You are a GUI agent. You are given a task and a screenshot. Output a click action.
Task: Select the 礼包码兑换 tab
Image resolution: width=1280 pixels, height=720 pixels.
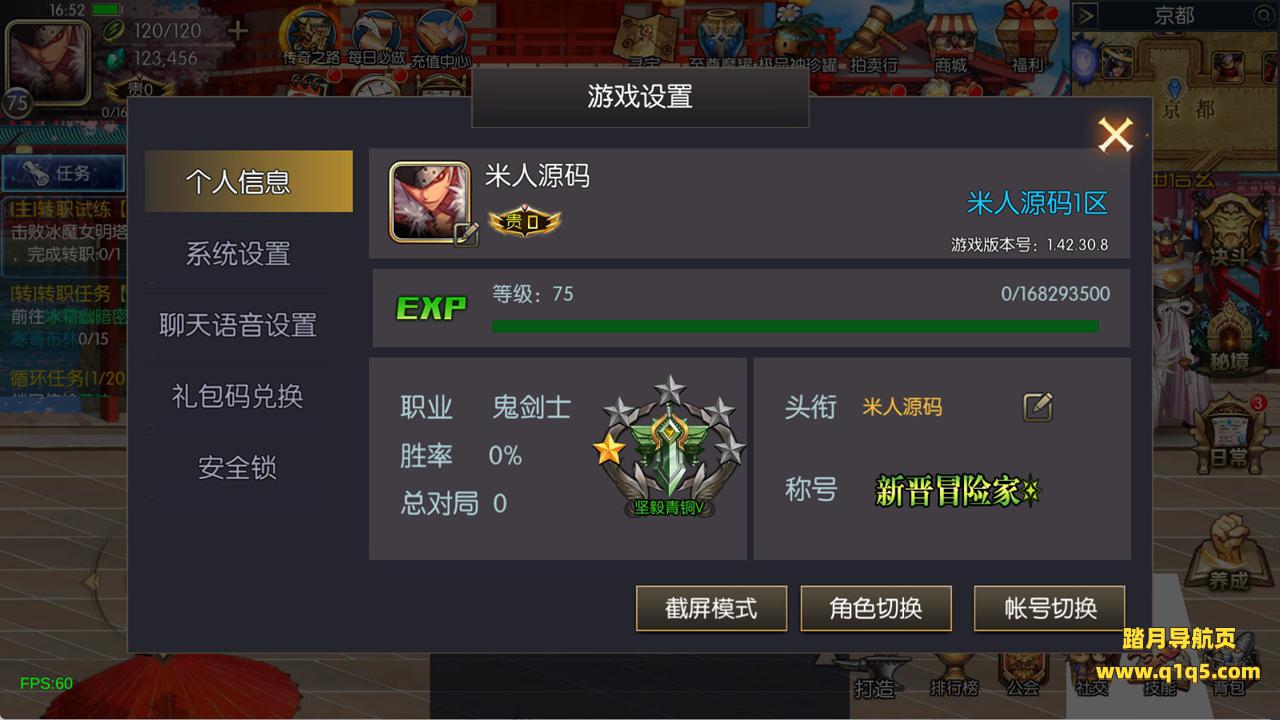(x=238, y=396)
